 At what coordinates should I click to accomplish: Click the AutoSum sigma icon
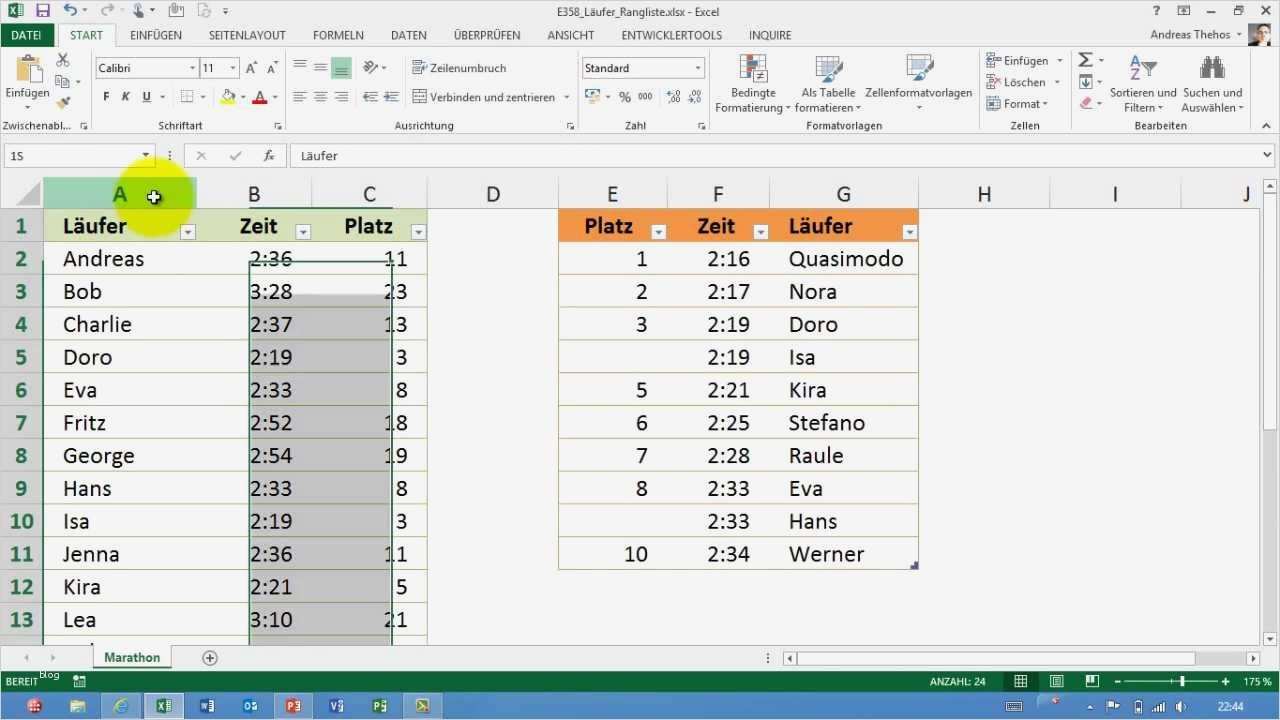click(1085, 61)
